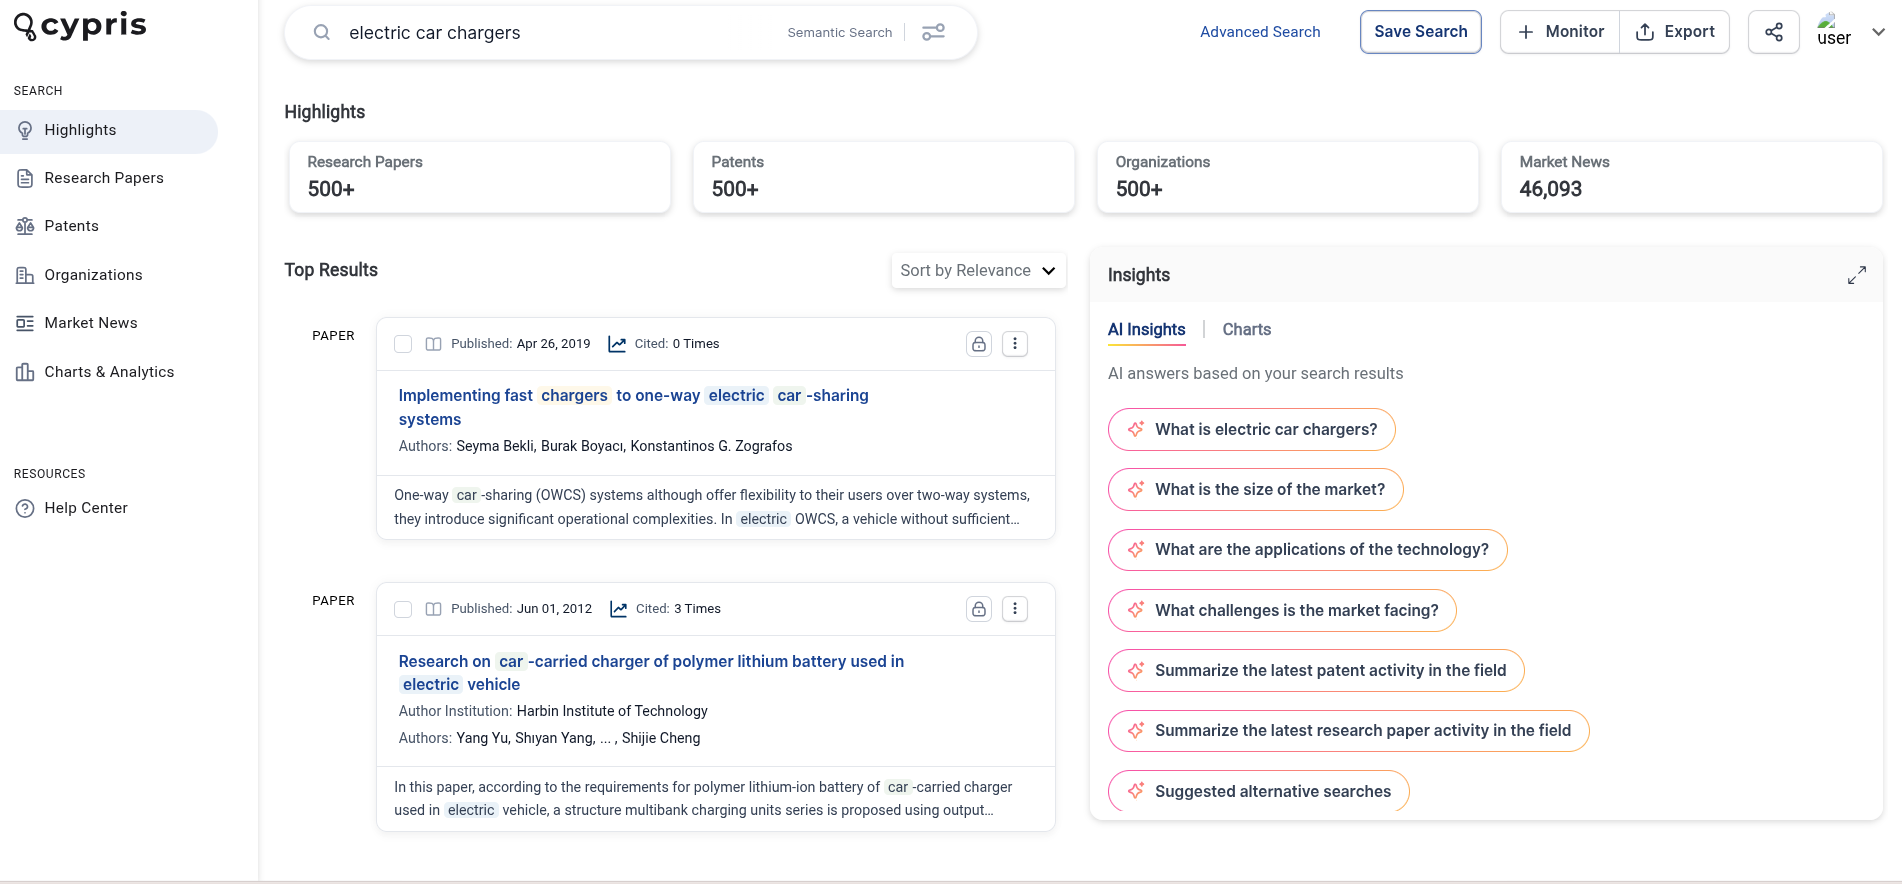Click Semantic Search label
Image resolution: width=1902 pixels, height=884 pixels.
[839, 33]
